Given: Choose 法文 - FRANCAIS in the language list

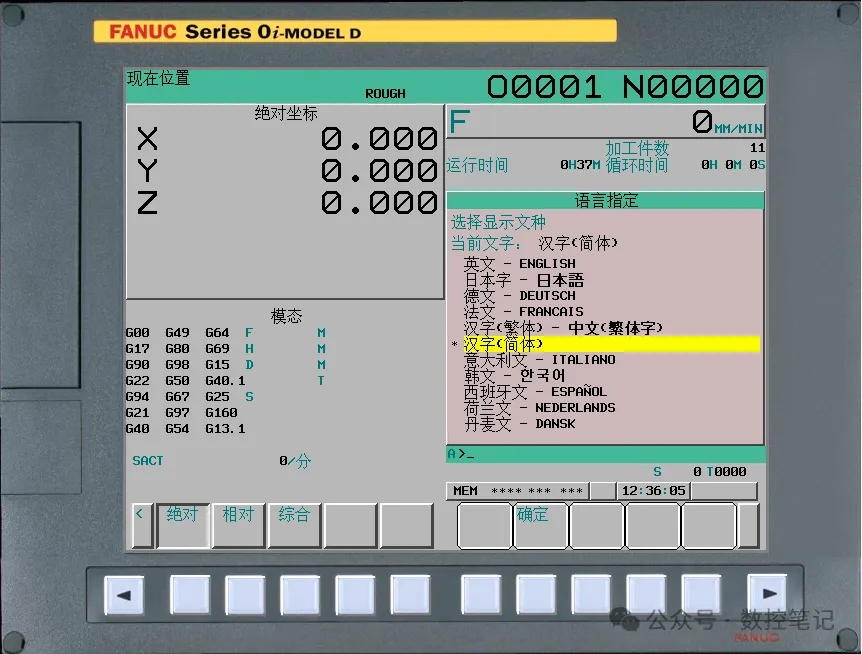Looking at the screenshot, I should tap(523, 312).
